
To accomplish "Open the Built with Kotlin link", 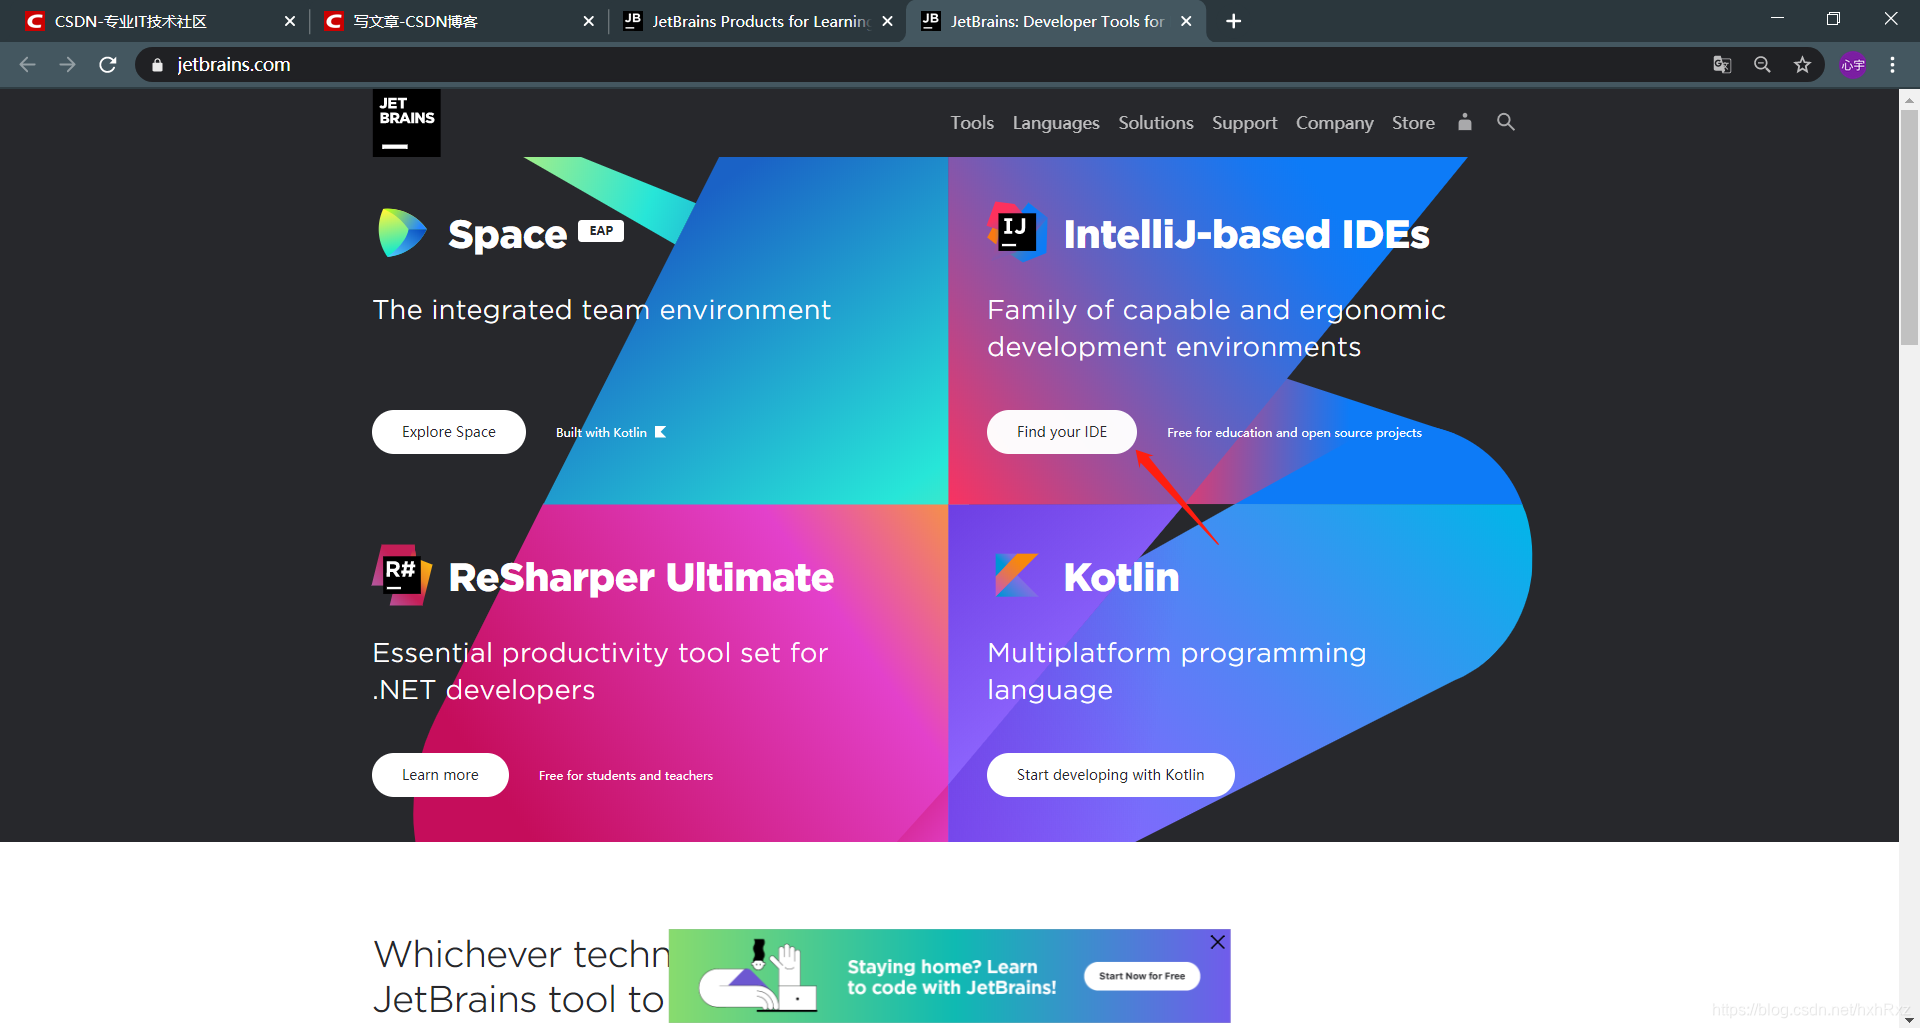I will point(611,432).
